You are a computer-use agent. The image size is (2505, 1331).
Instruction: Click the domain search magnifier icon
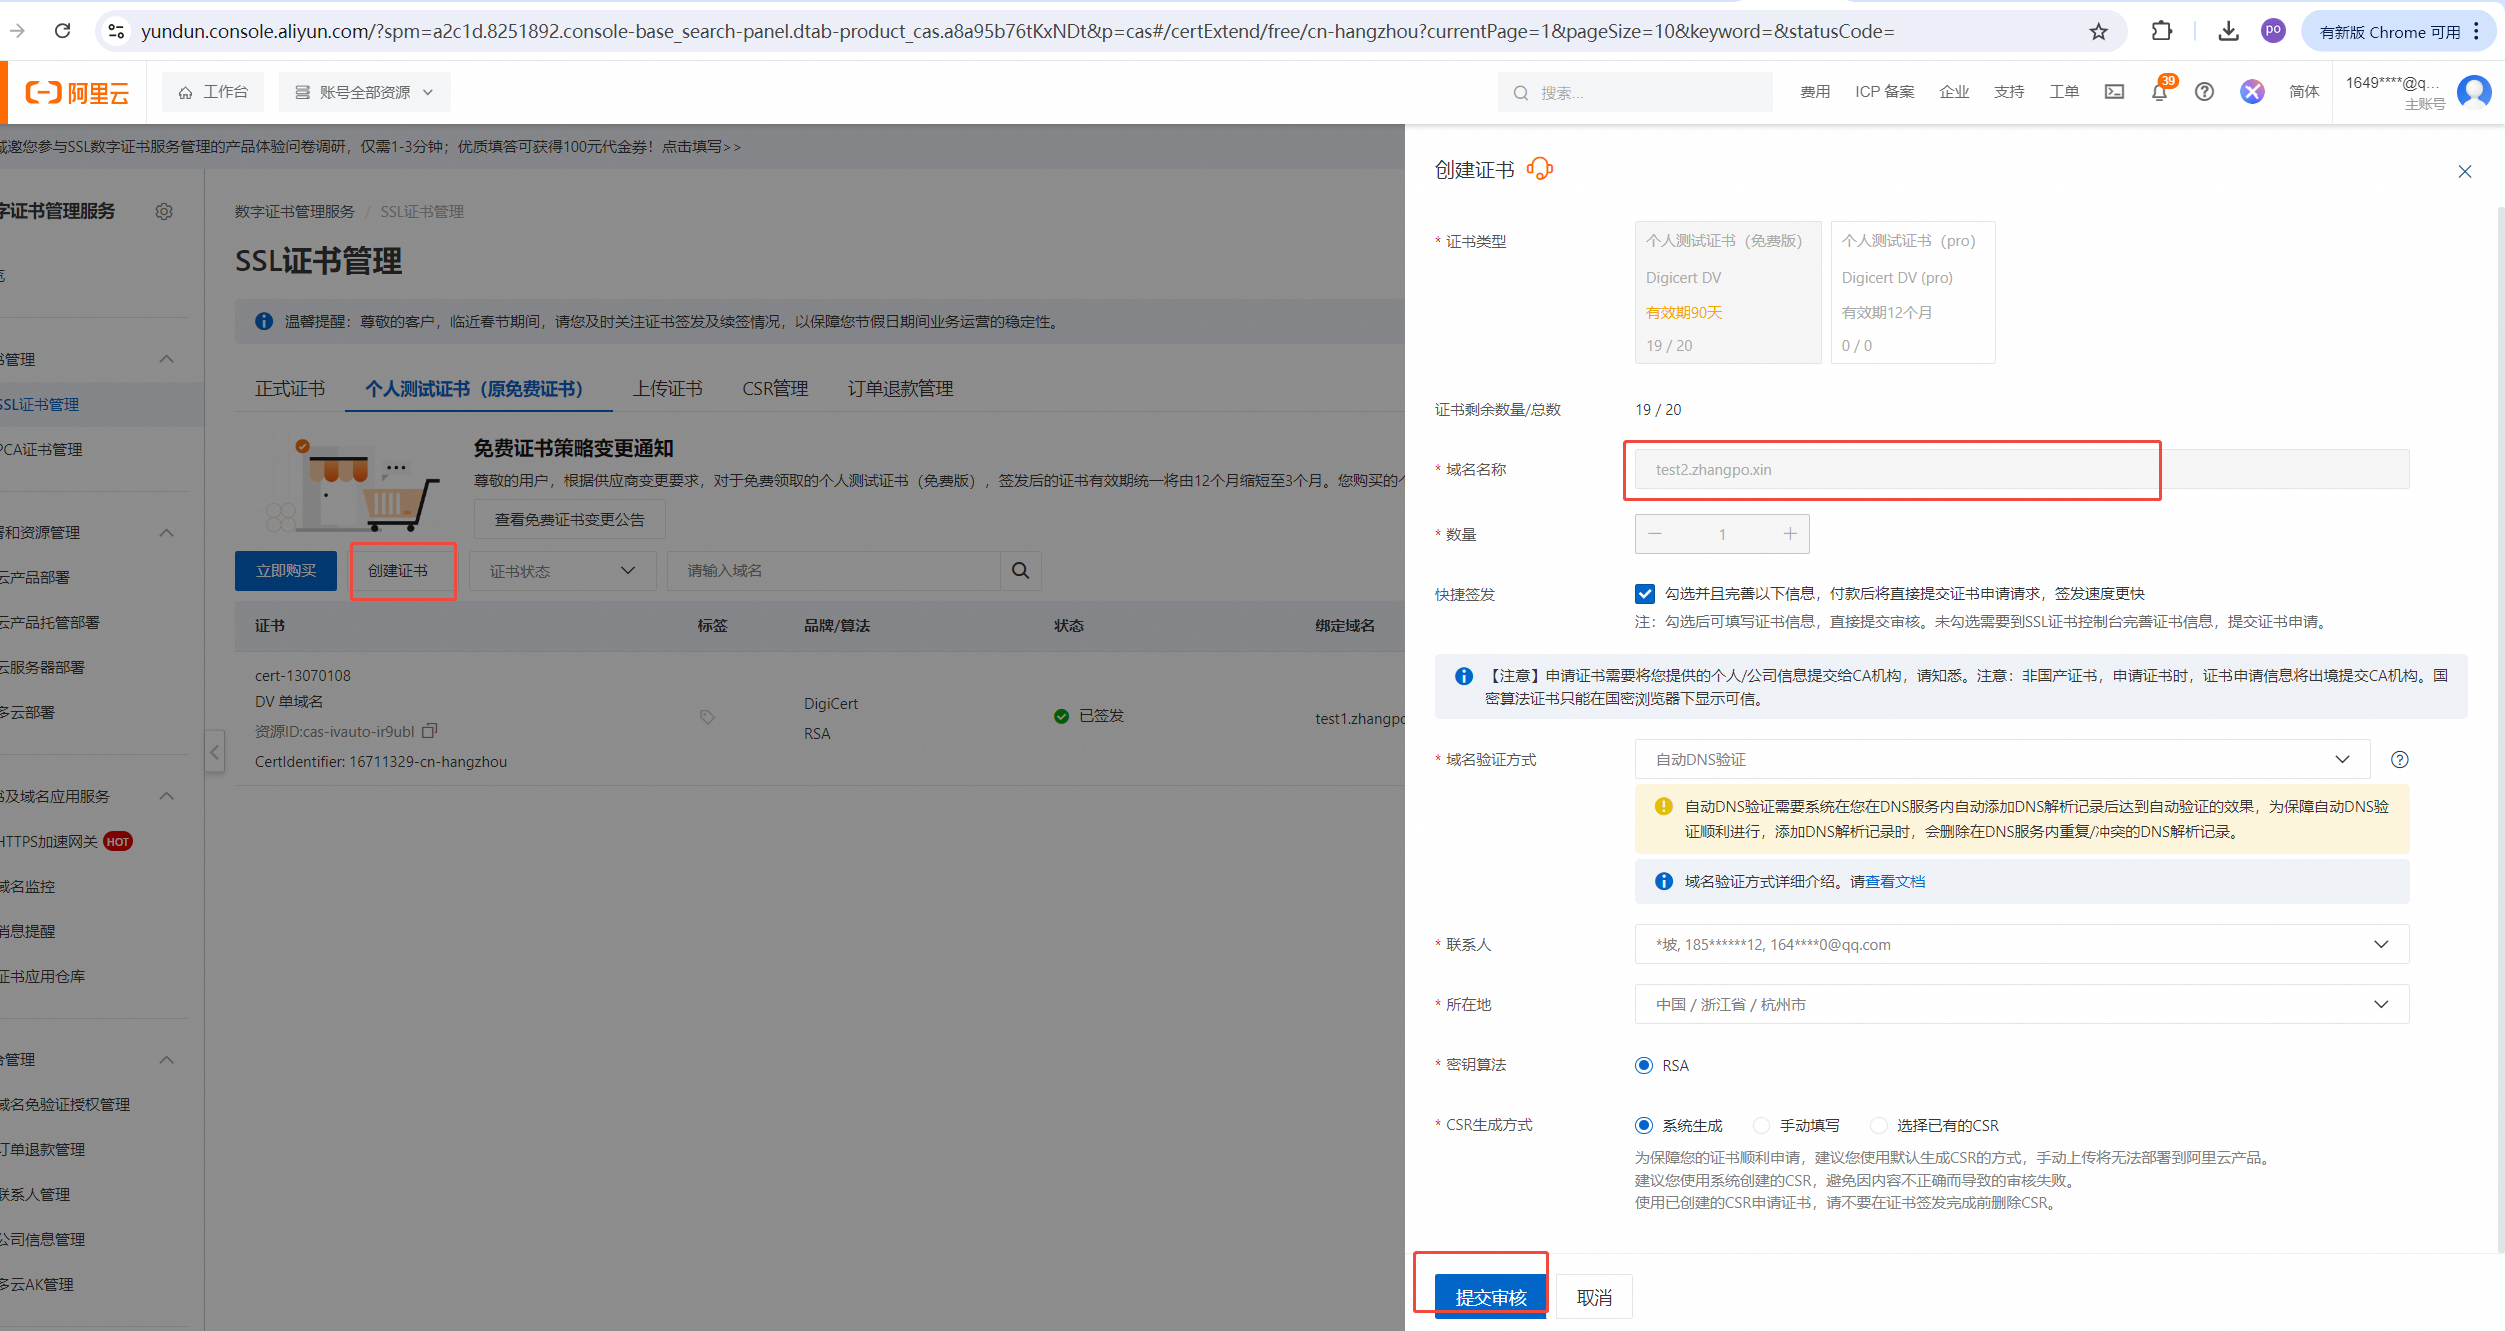(x=1020, y=571)
